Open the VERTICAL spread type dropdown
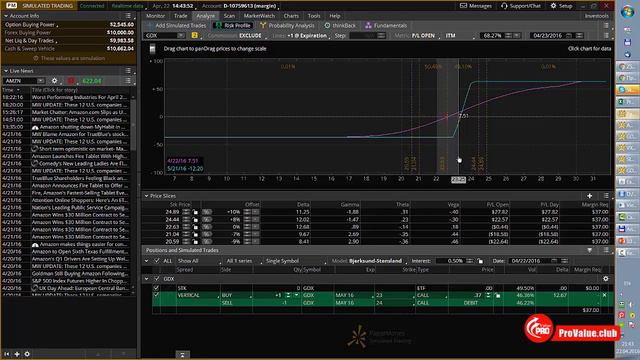The height and width of the screenshot is (360, 640). click(198, 295)
